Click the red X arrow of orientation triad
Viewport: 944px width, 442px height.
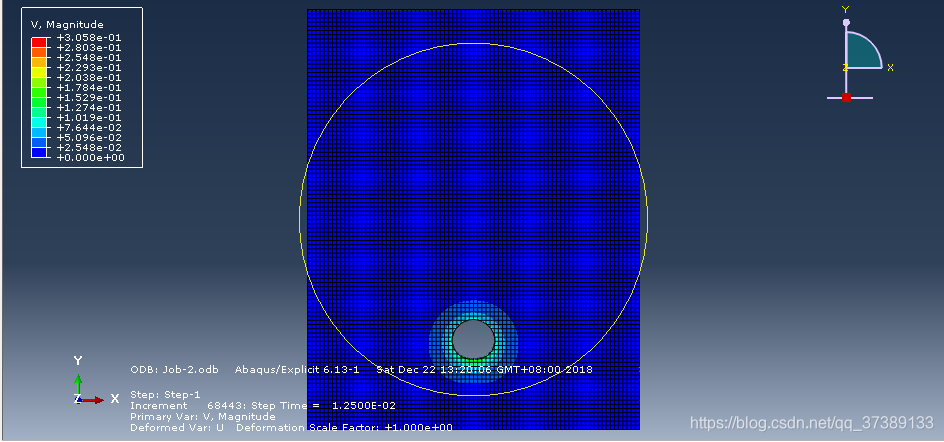click(x=93, y=400)
